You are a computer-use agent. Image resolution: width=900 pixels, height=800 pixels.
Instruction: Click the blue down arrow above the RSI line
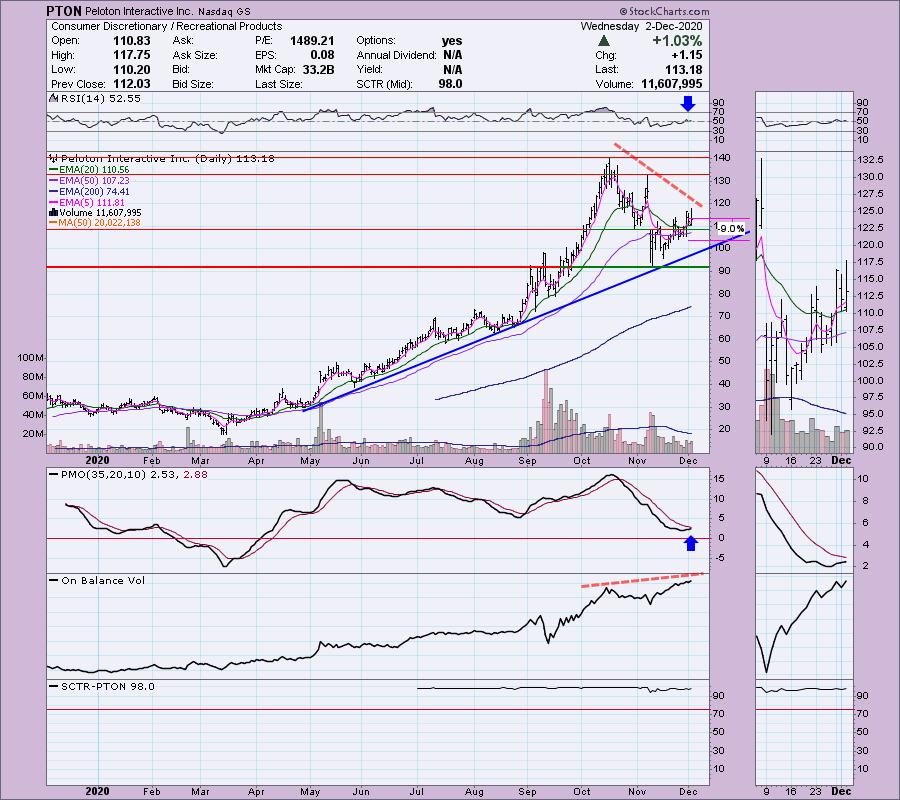[x=688, y=103]
